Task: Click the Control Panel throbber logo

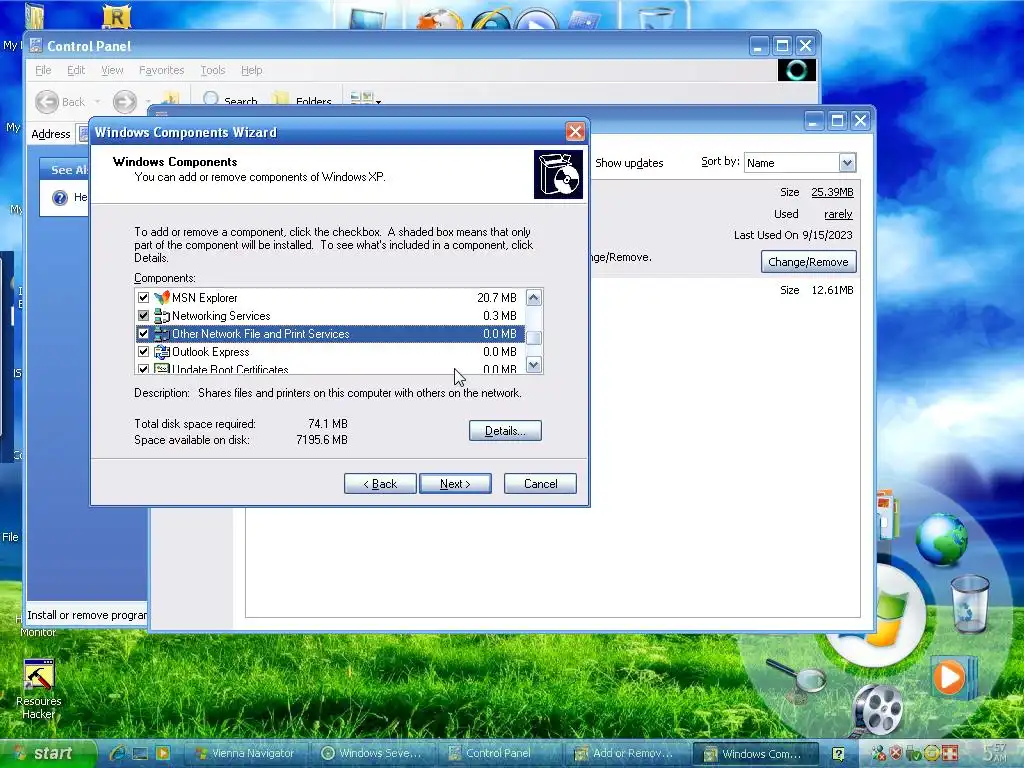Action: click(797, 70)
